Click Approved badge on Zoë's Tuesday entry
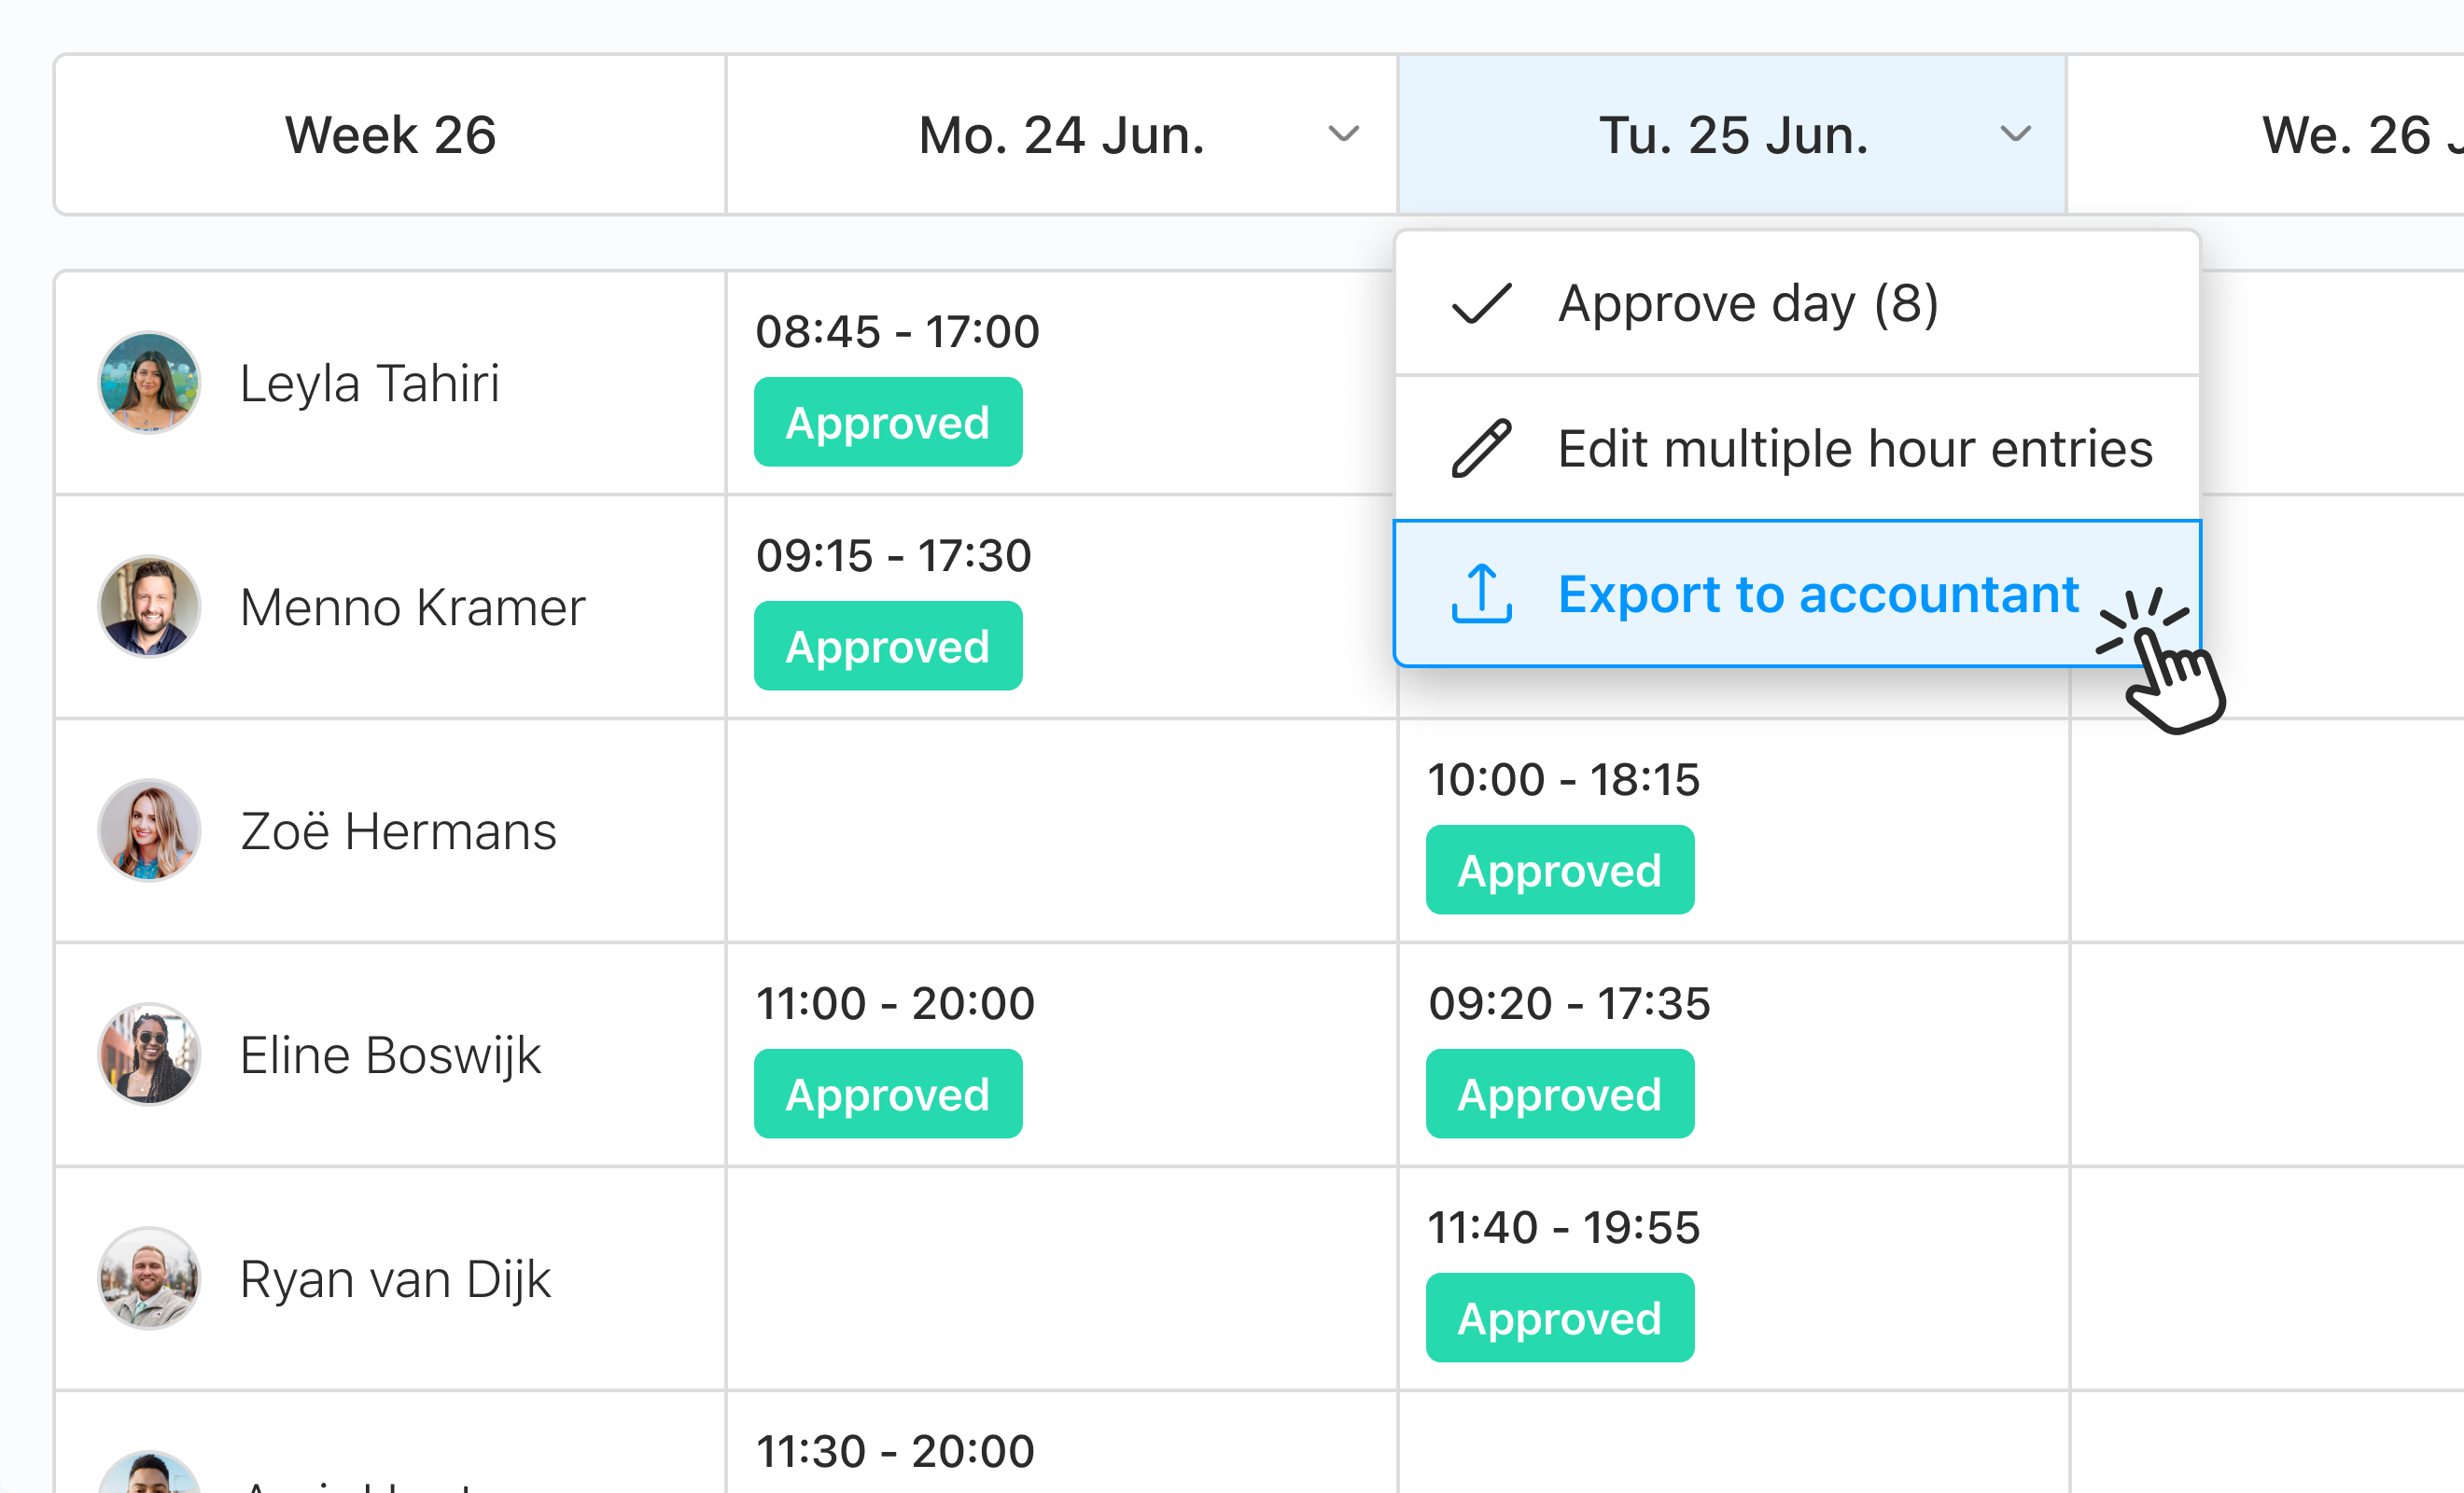This screenshot has height=1493, width=2464. pos(1560,869)
